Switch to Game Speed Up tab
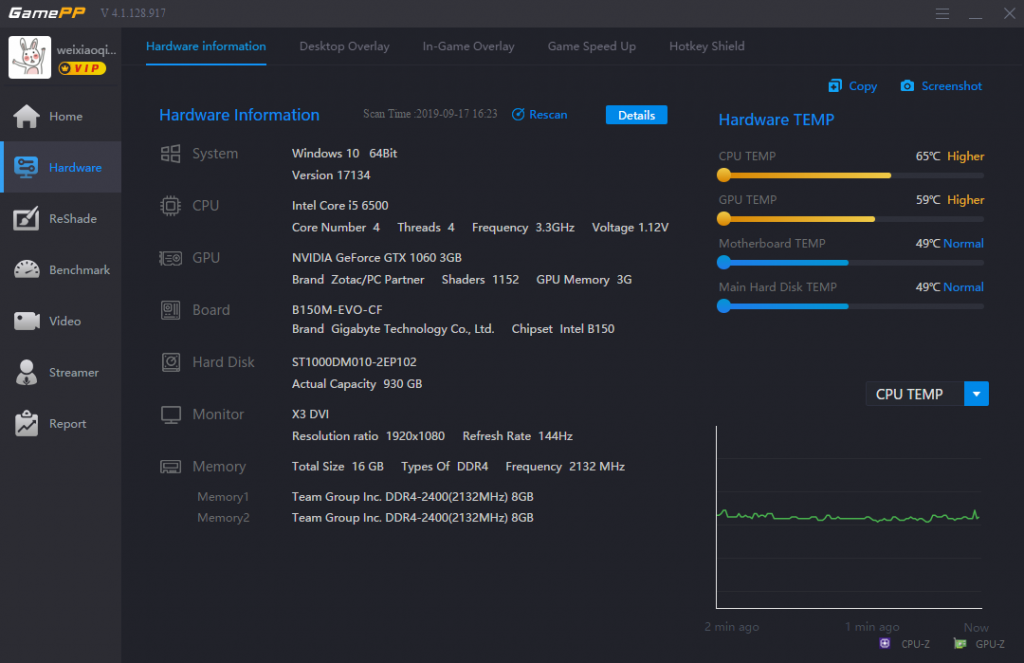 pos(592,46)
